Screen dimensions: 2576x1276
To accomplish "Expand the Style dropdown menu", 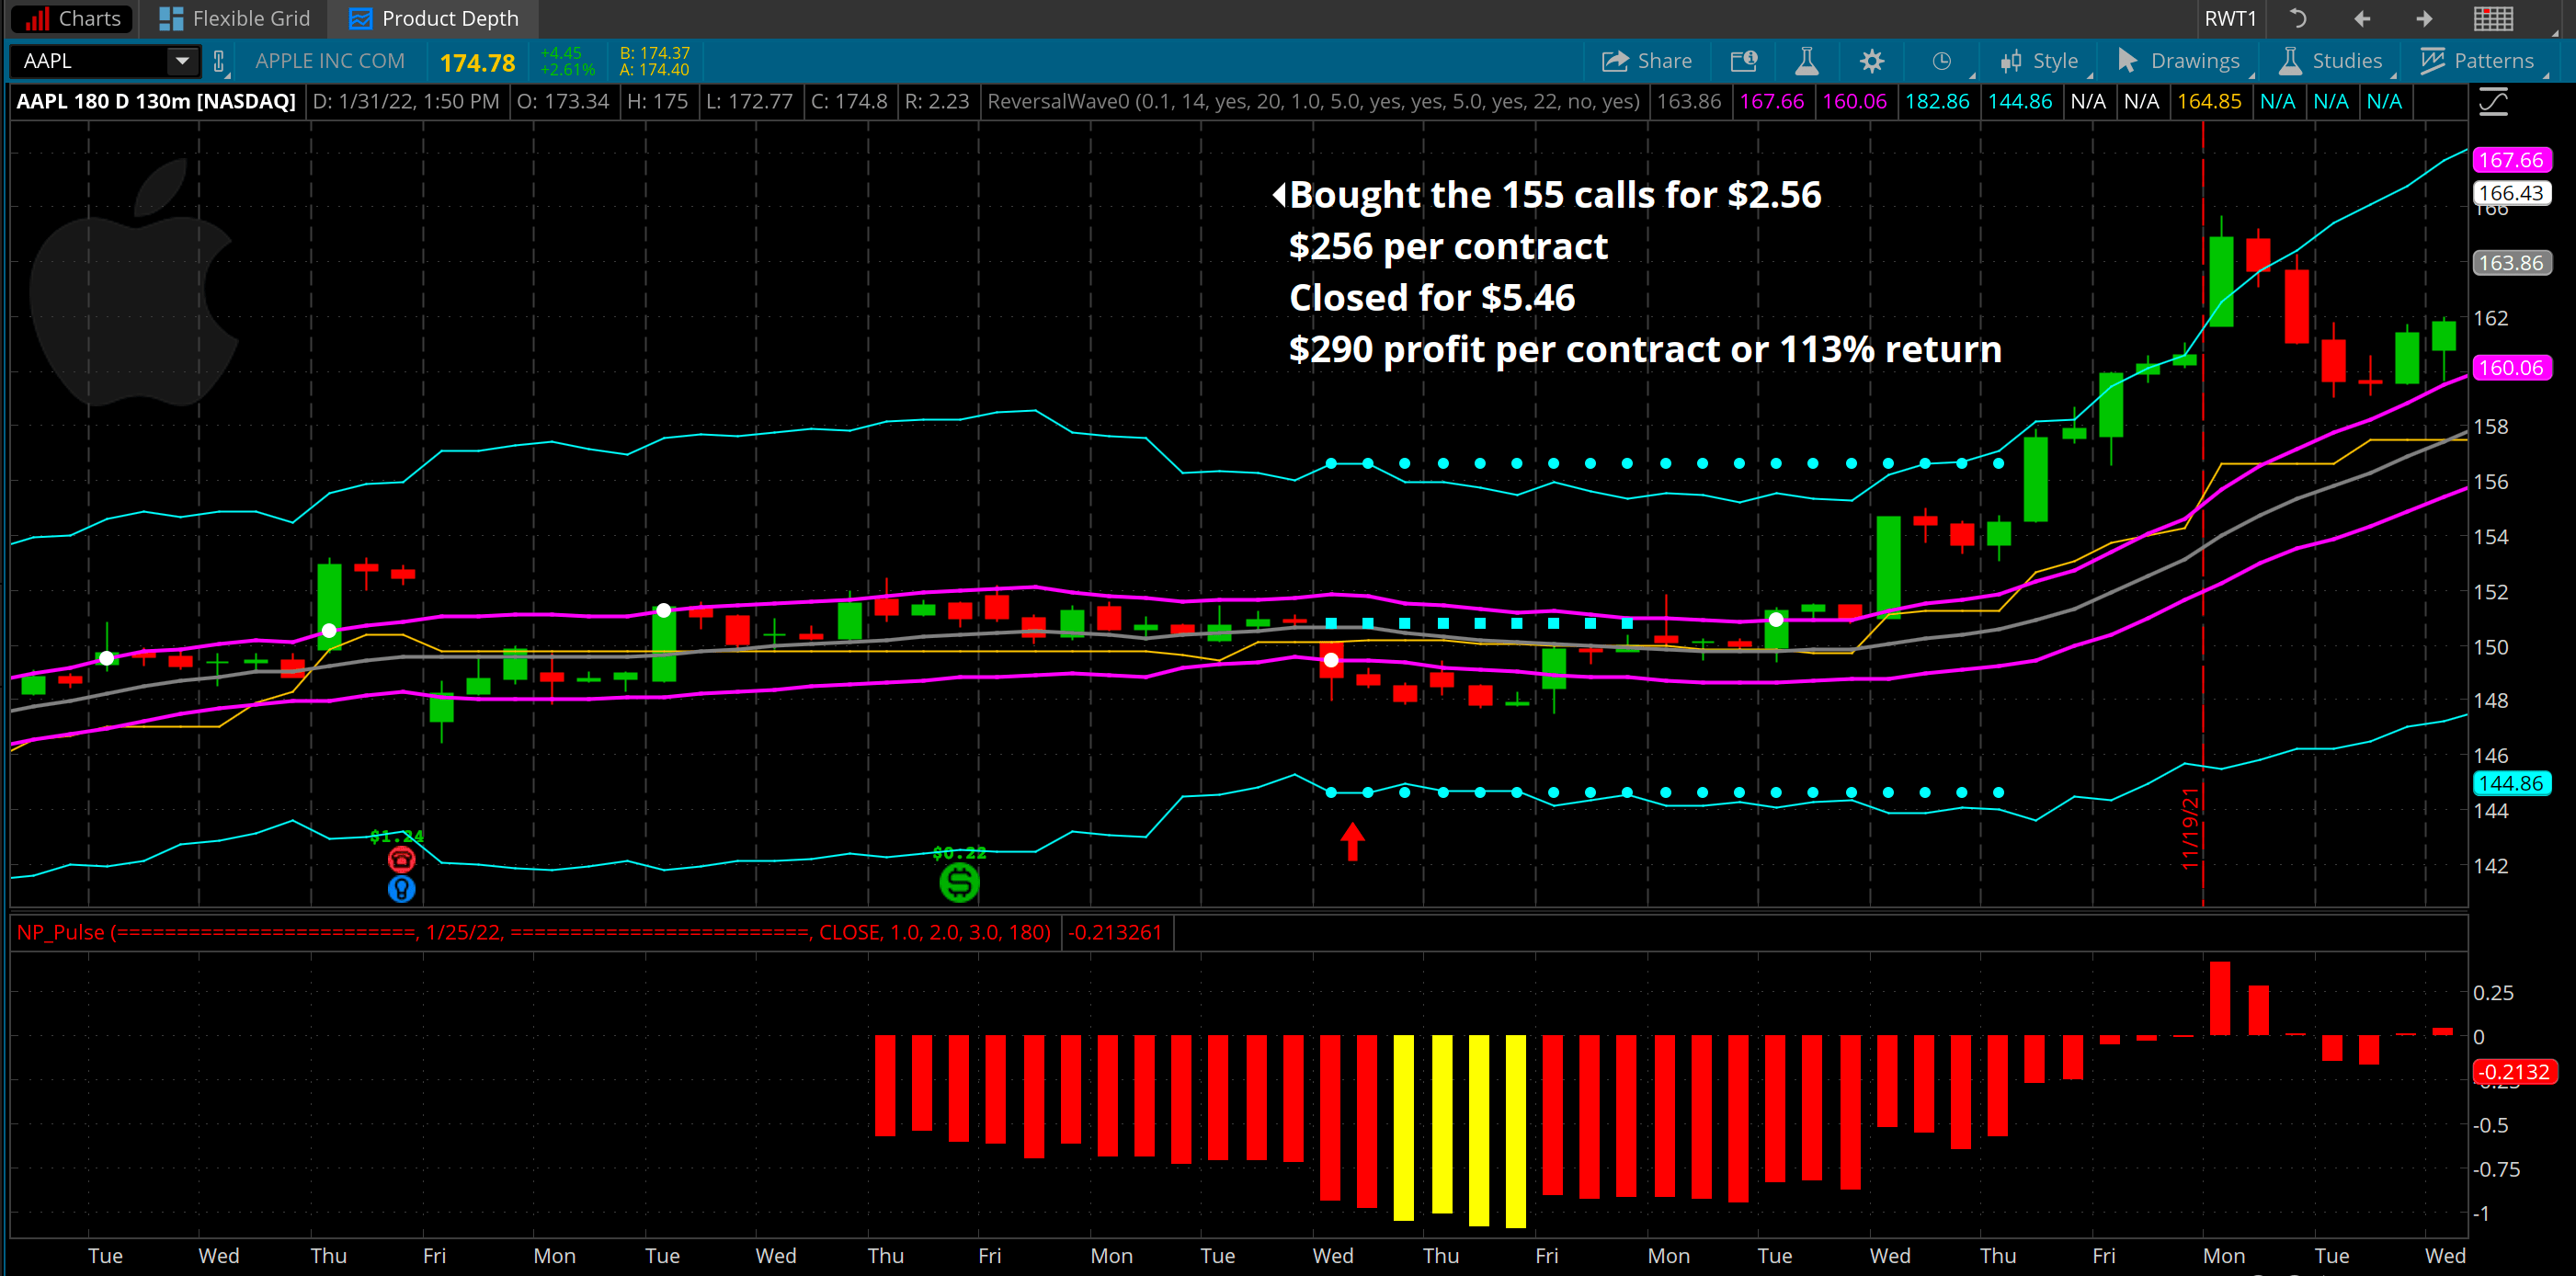I will pyautogui.click(x=2039, y=61).
